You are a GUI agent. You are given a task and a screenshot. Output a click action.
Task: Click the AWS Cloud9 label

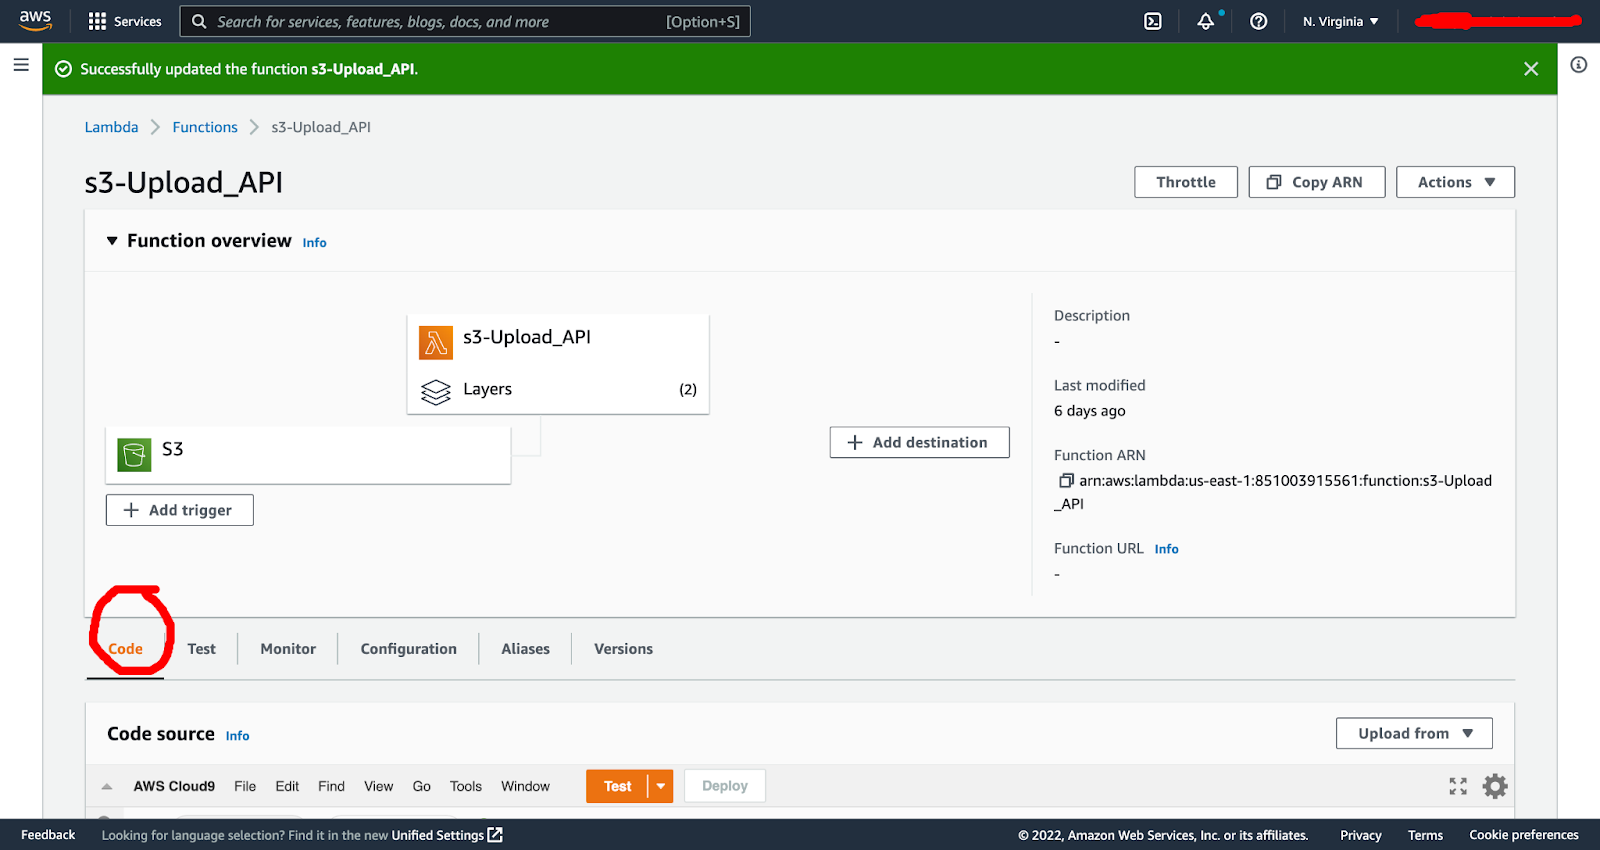[x=174, y=787]
